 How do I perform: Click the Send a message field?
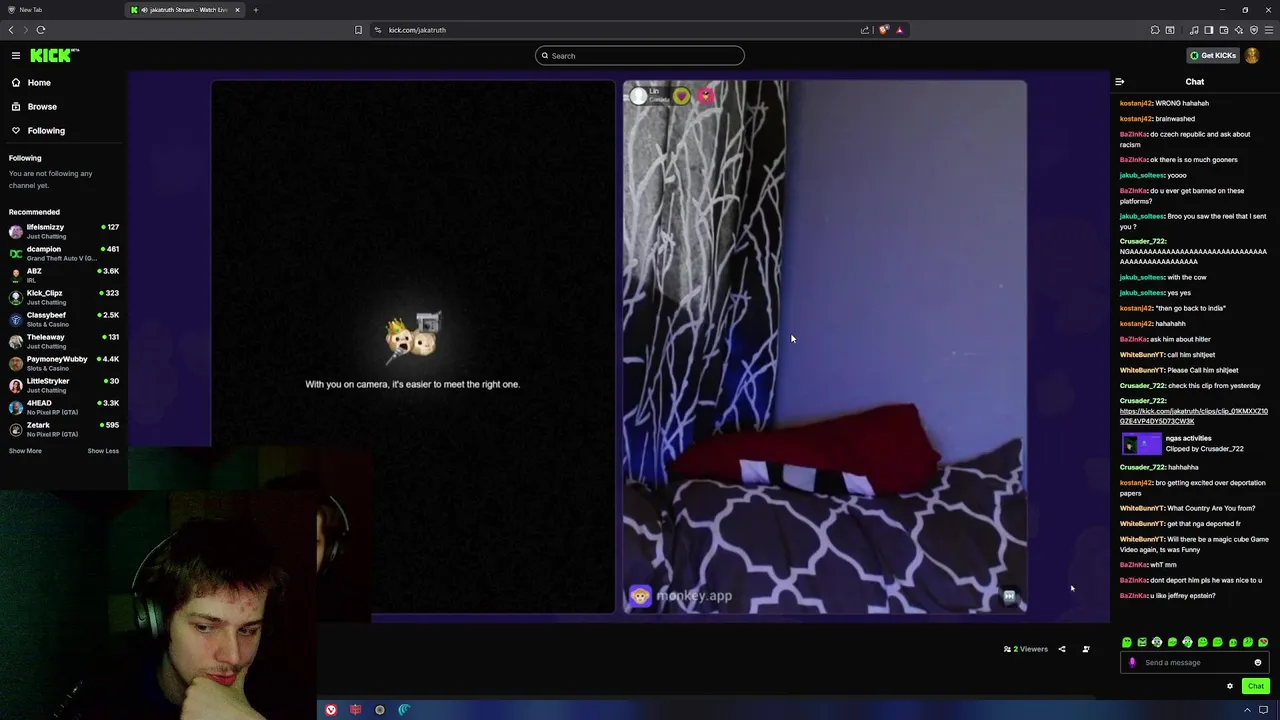1195,662
